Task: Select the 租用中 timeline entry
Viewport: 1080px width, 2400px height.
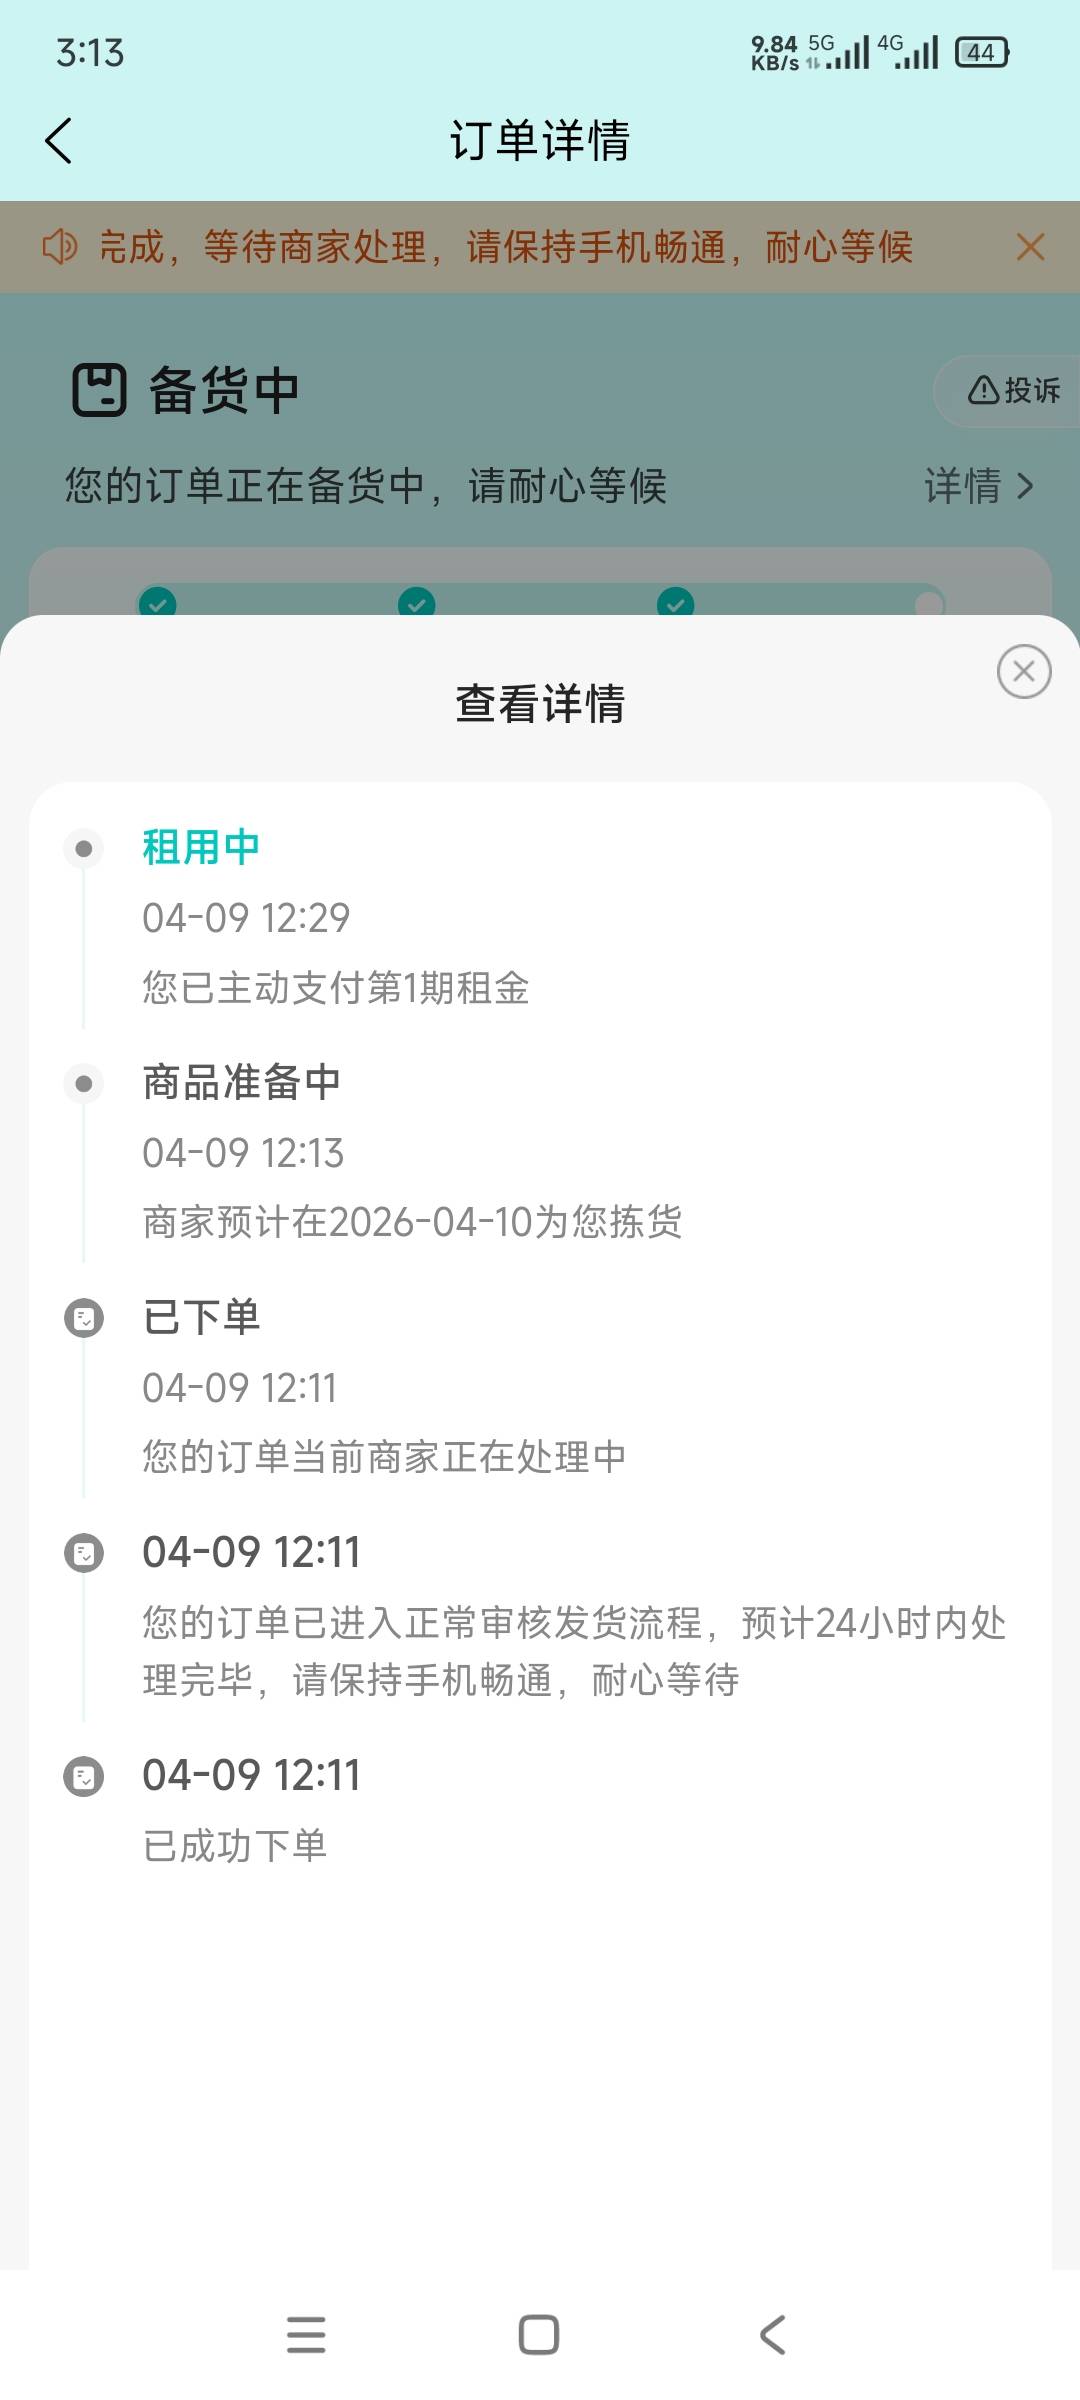Action: click(201, 847)
